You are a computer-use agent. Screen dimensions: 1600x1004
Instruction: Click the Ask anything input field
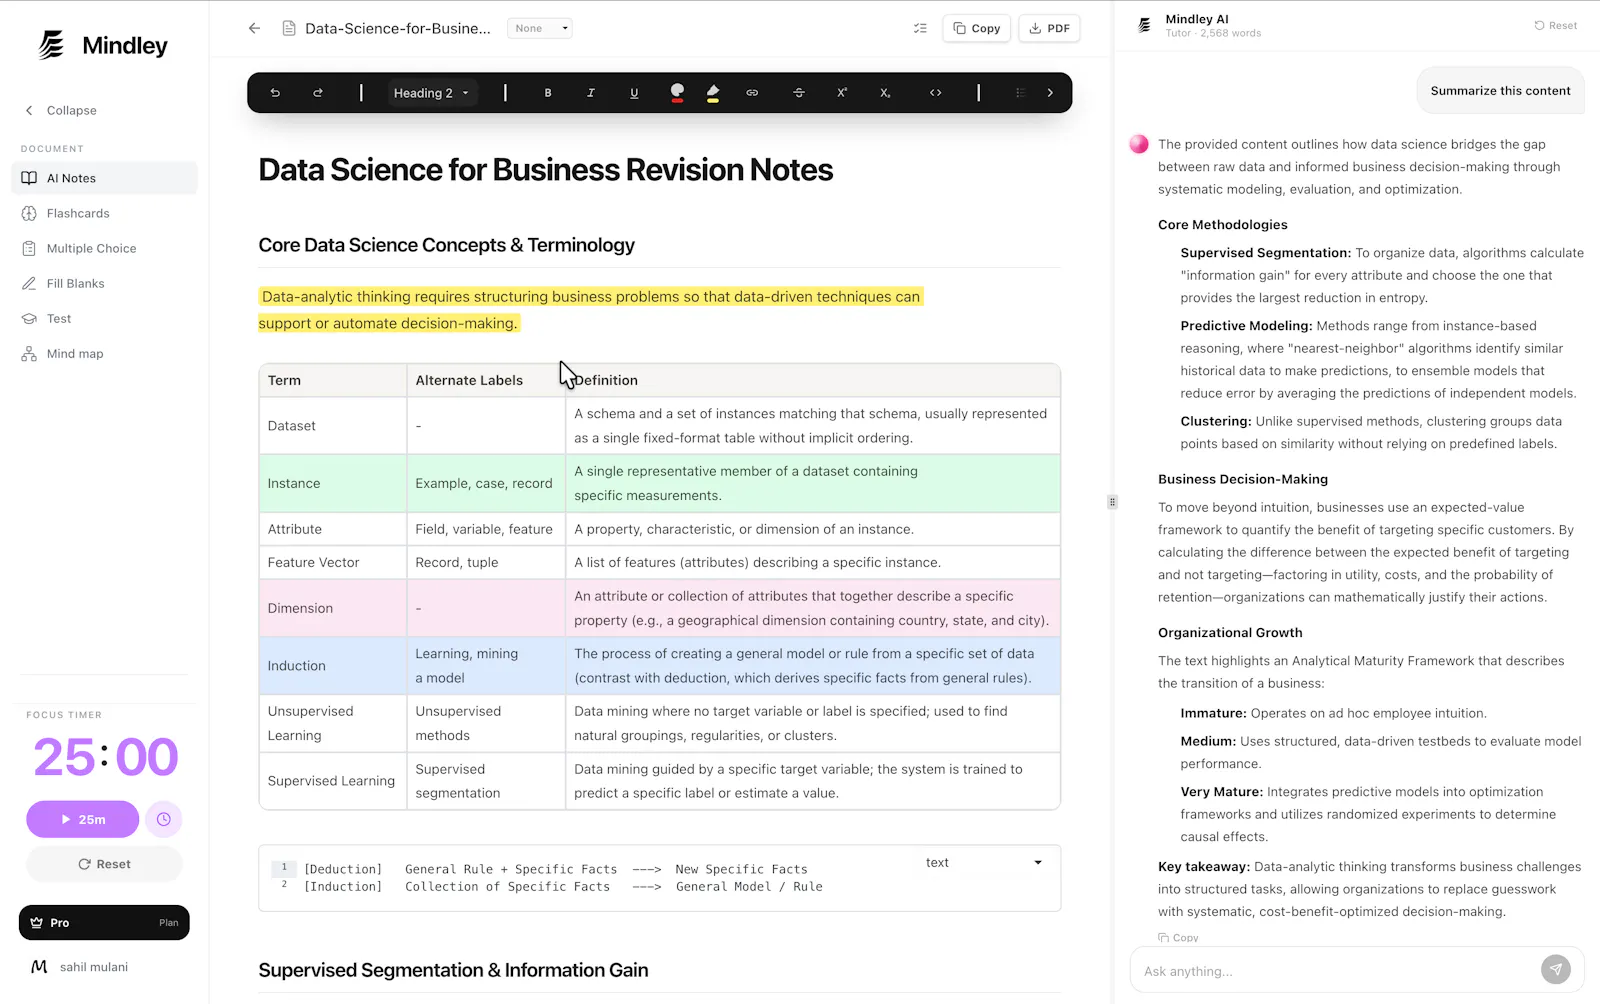point(1340,971)
